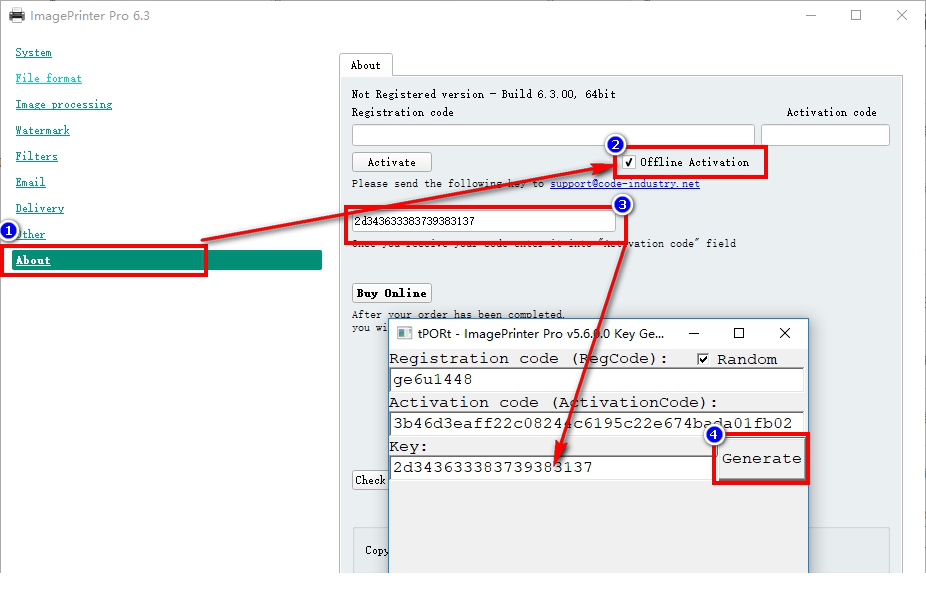Close the tPORt Key Generator window
The width and height of the screenshot is (926, 595).
coord(785,334)
